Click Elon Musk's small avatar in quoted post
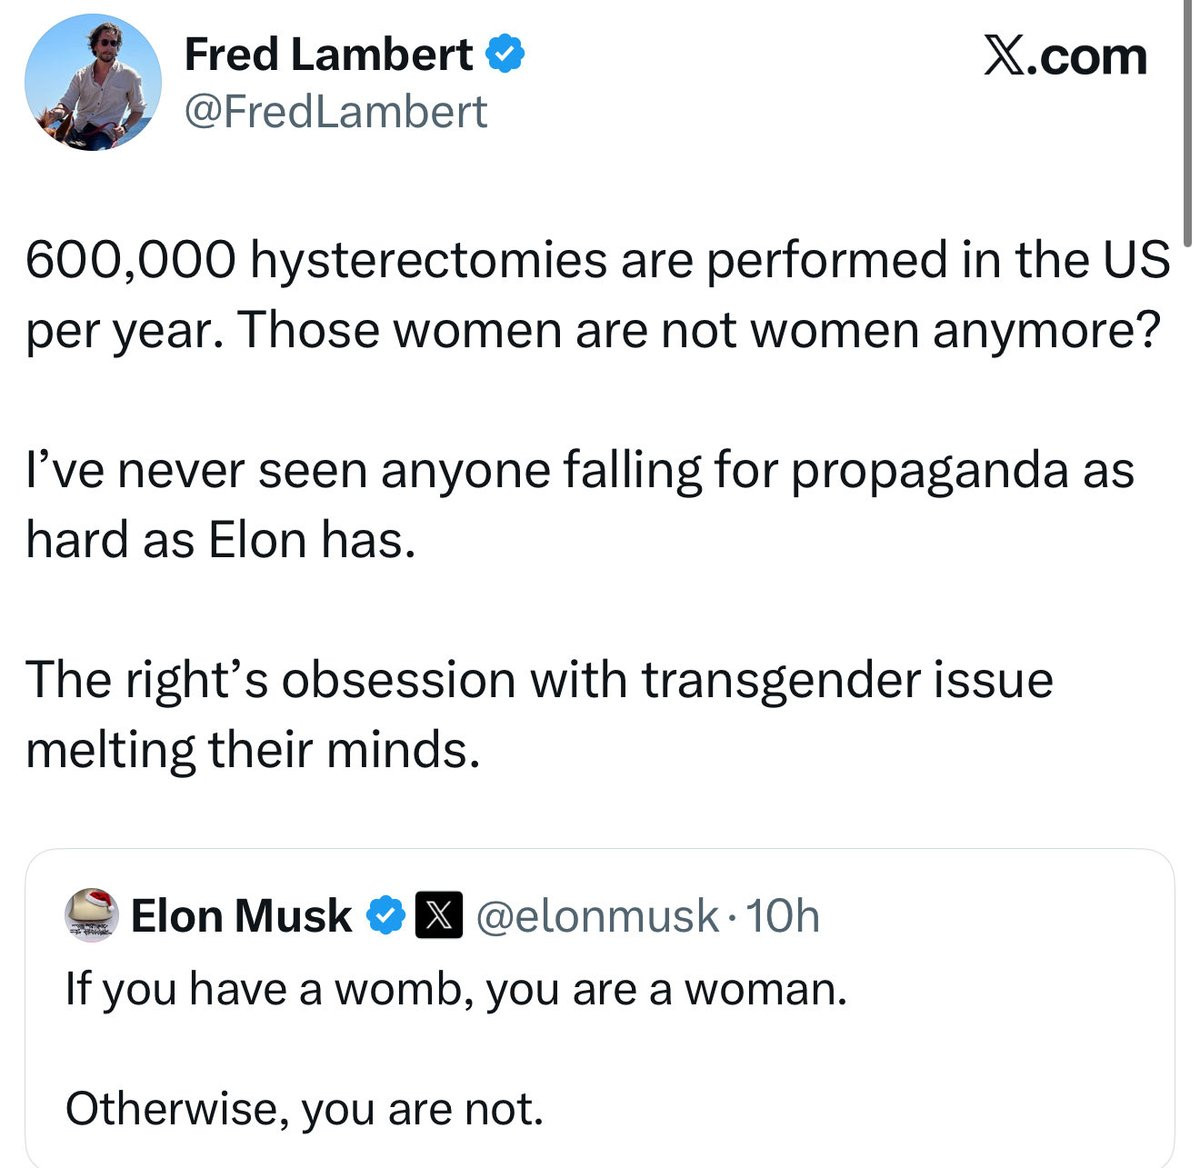Screen dimensions: 1200x1168 92,915
